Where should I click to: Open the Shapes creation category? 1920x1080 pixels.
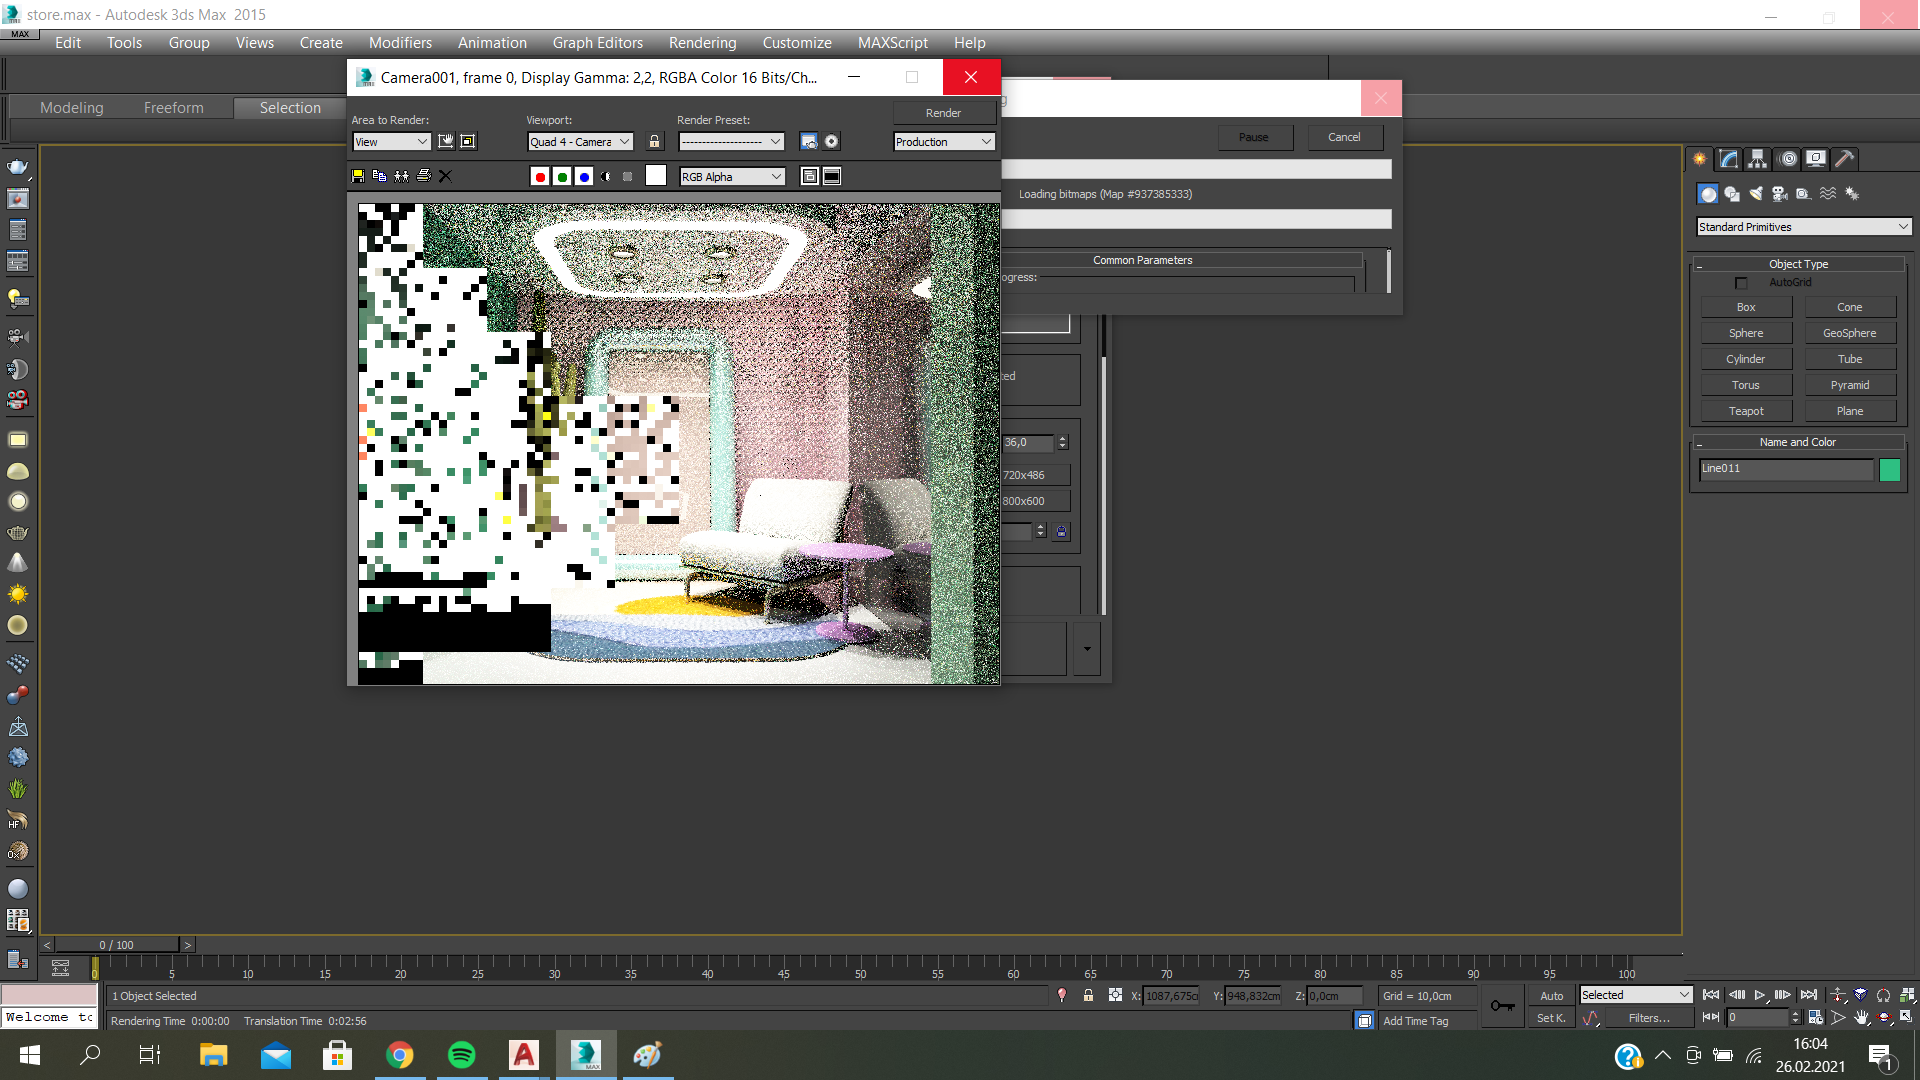[x=1732, y=194]
